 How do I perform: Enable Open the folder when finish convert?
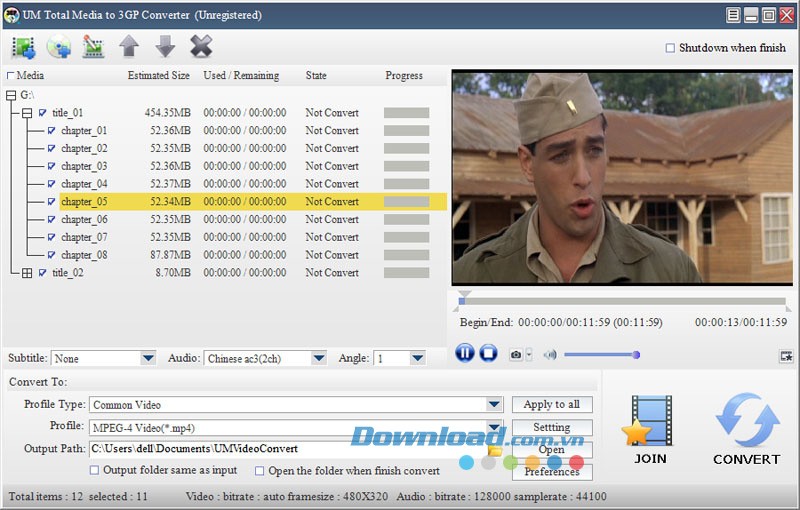[259, 471]
